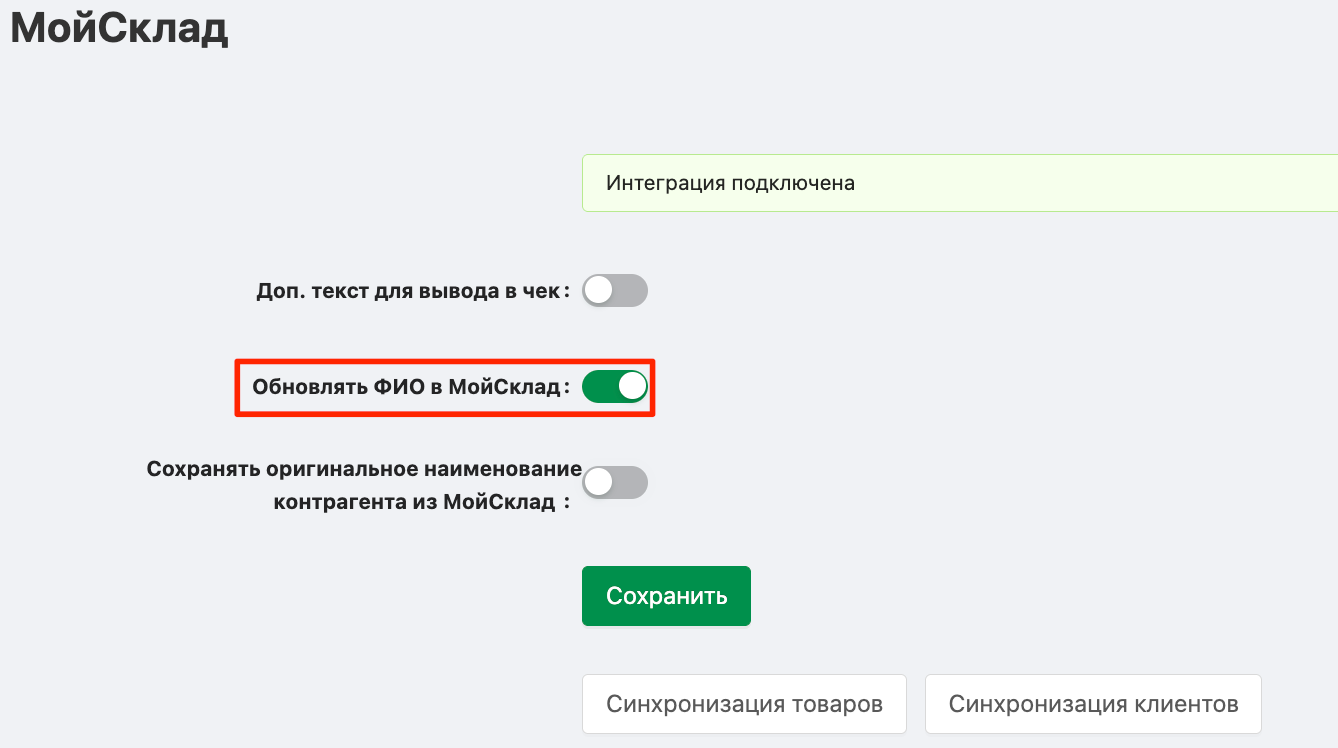
Task: Click the Доп. текст для вывода в чек label
Action: (x=412, y=292)
